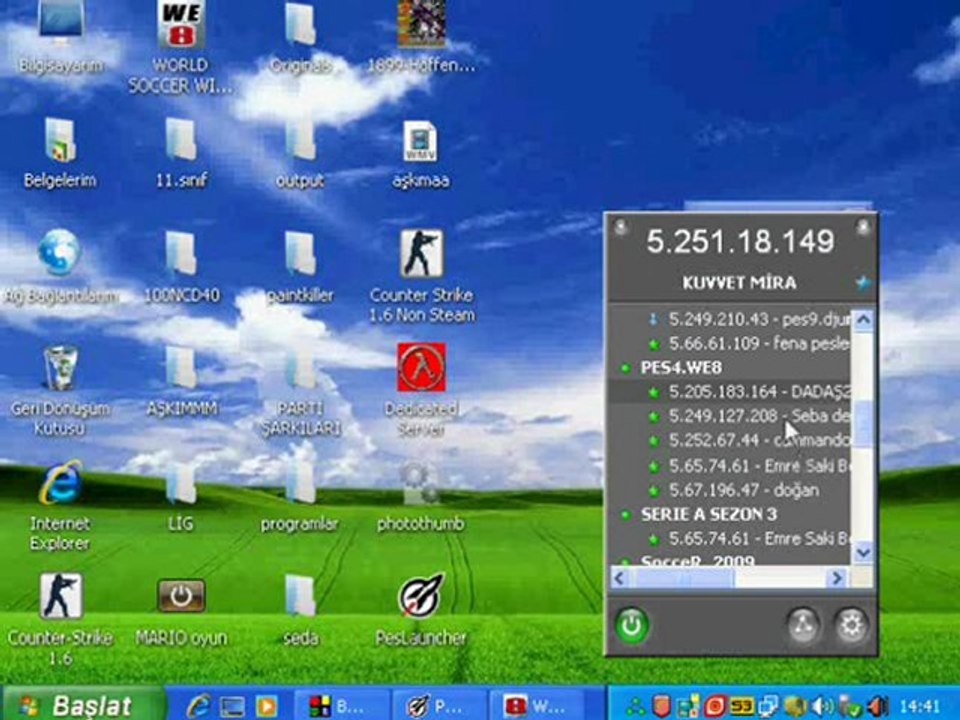The width and height of the screenshot is (960, 720).
Task: Click the media player quick launch icon
Action: tap(266, 707)
